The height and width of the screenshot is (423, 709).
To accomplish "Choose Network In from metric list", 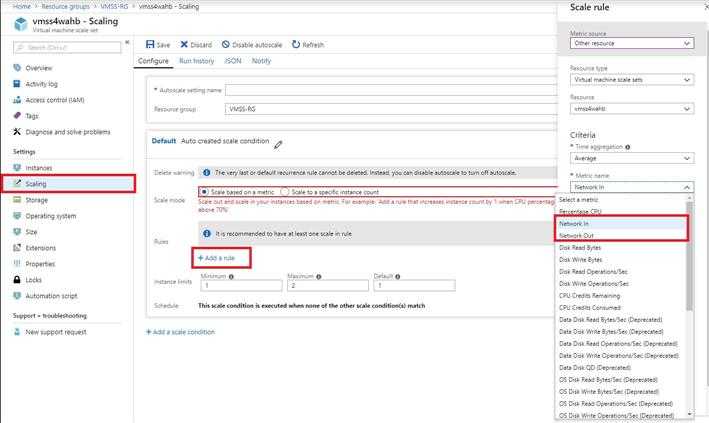I will [x=621, y=224].
